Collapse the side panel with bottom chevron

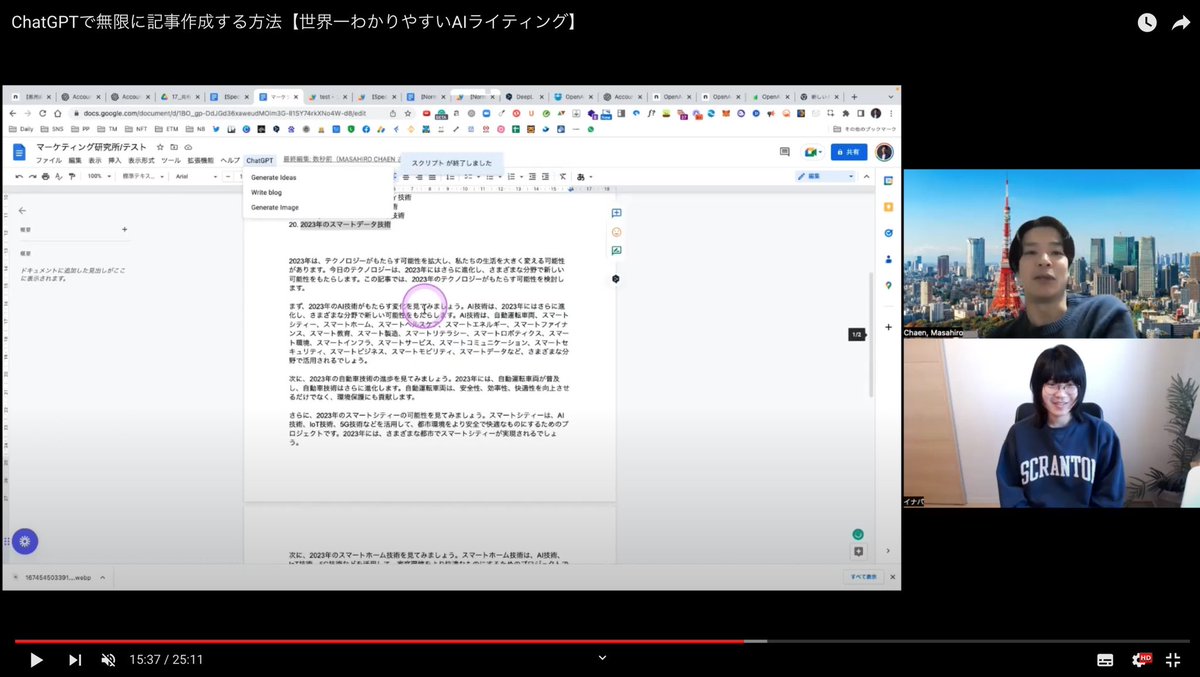[x=888, y=550]
